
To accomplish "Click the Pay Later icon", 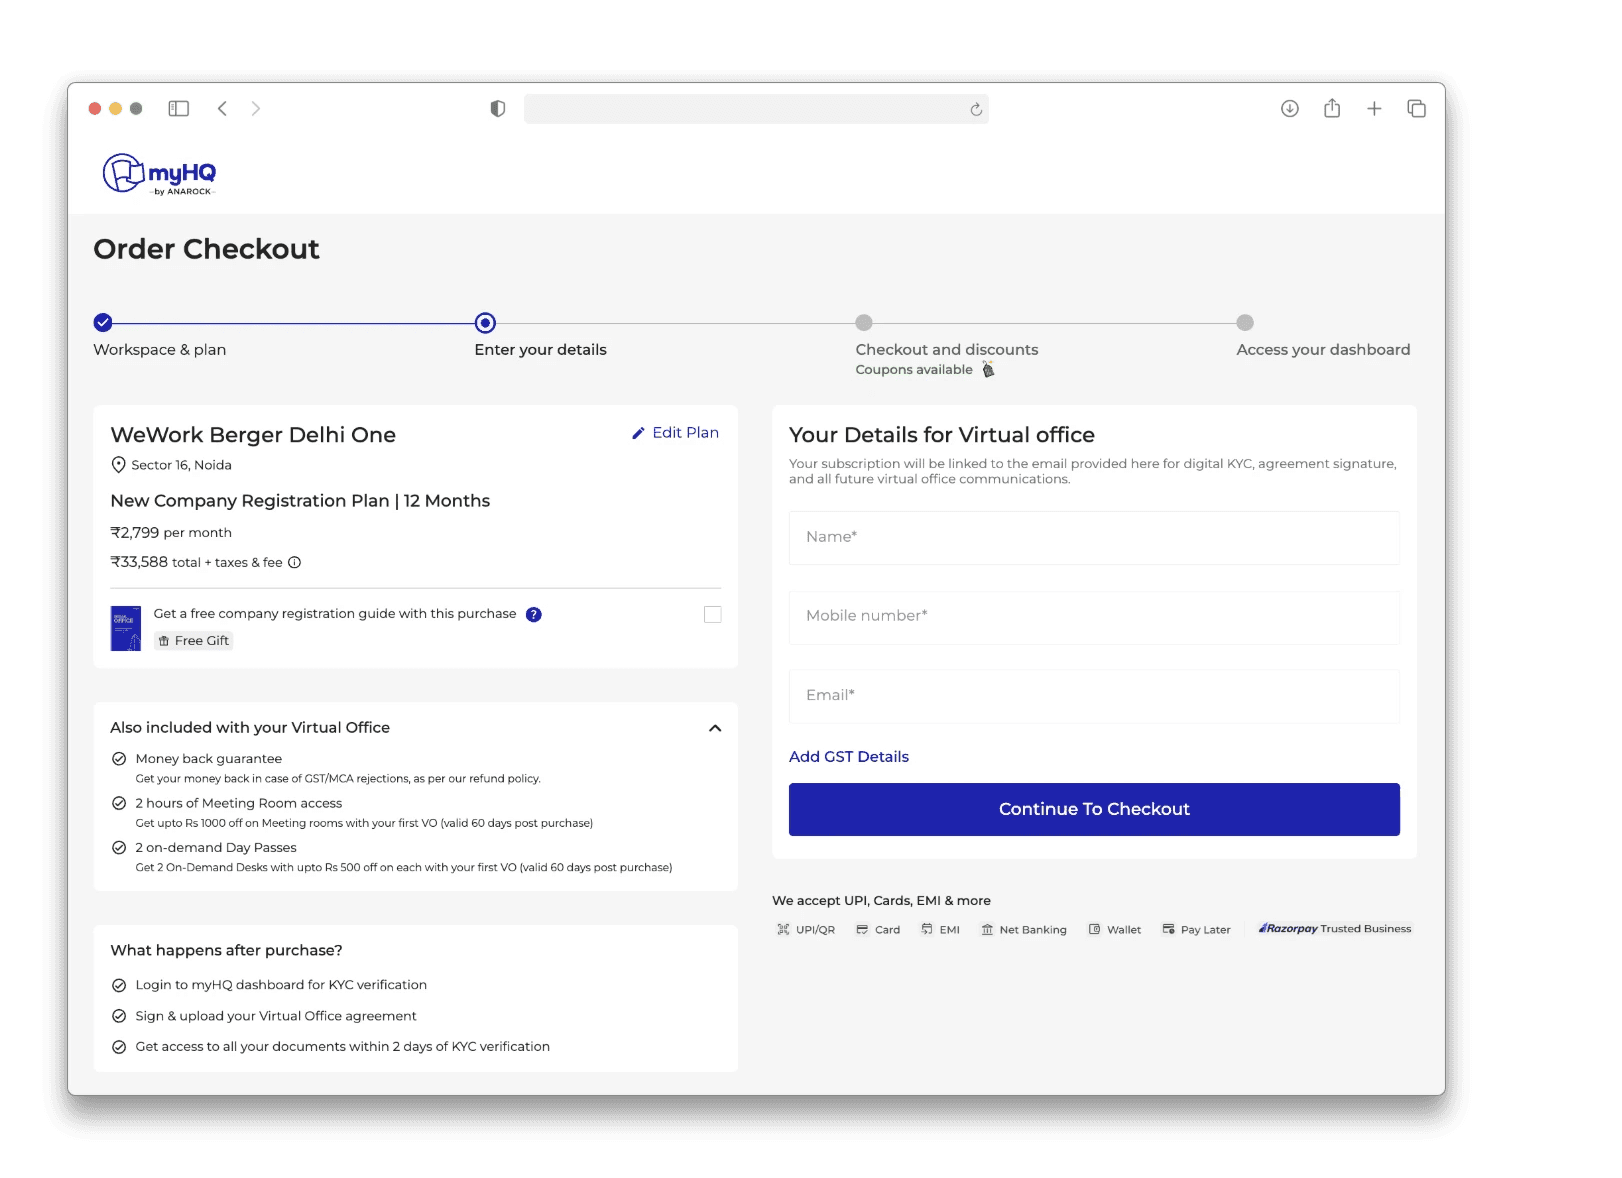I will pyautogui.click(x=1168, y=929).
